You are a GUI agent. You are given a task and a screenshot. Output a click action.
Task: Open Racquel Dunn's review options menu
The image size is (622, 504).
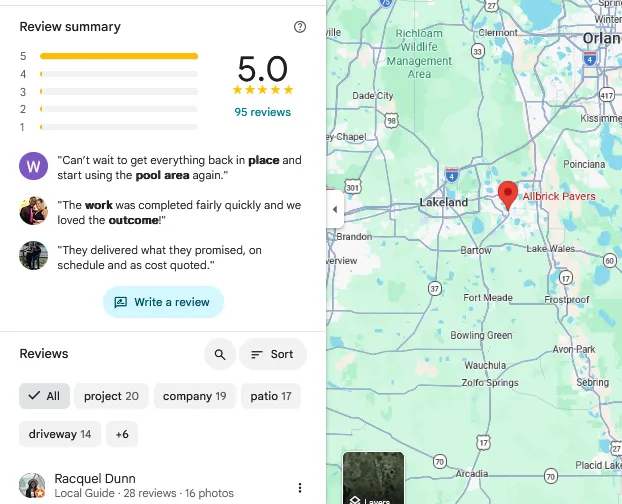[x=300, y=488]
